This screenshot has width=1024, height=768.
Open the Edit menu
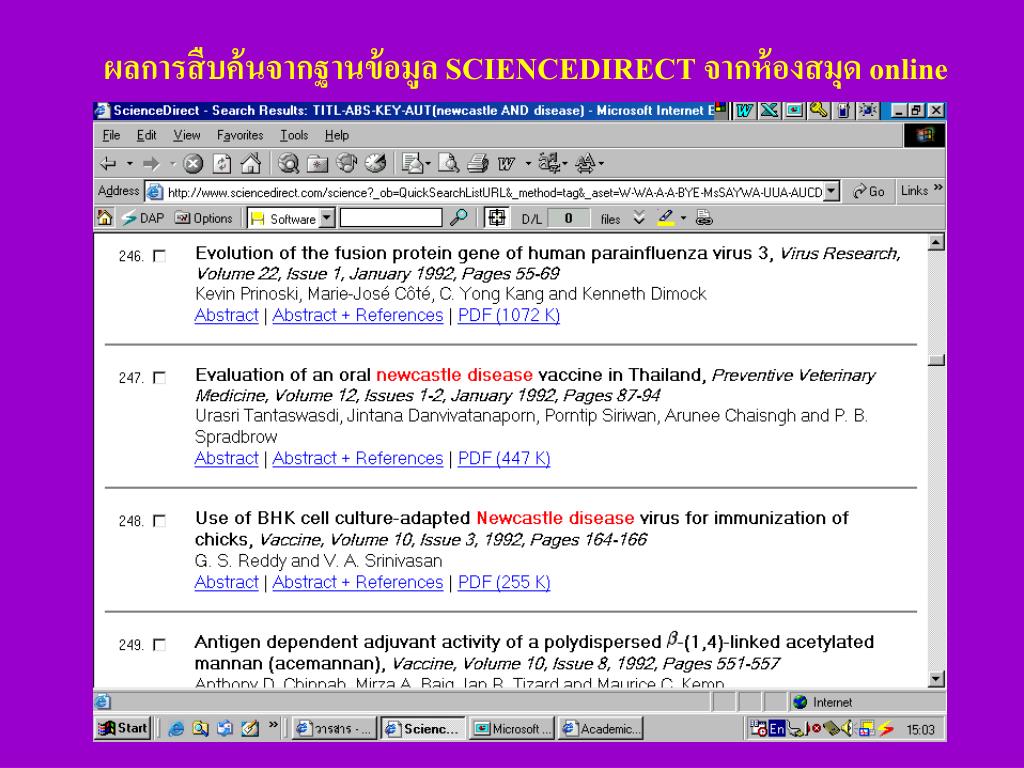tap(146, 135)
